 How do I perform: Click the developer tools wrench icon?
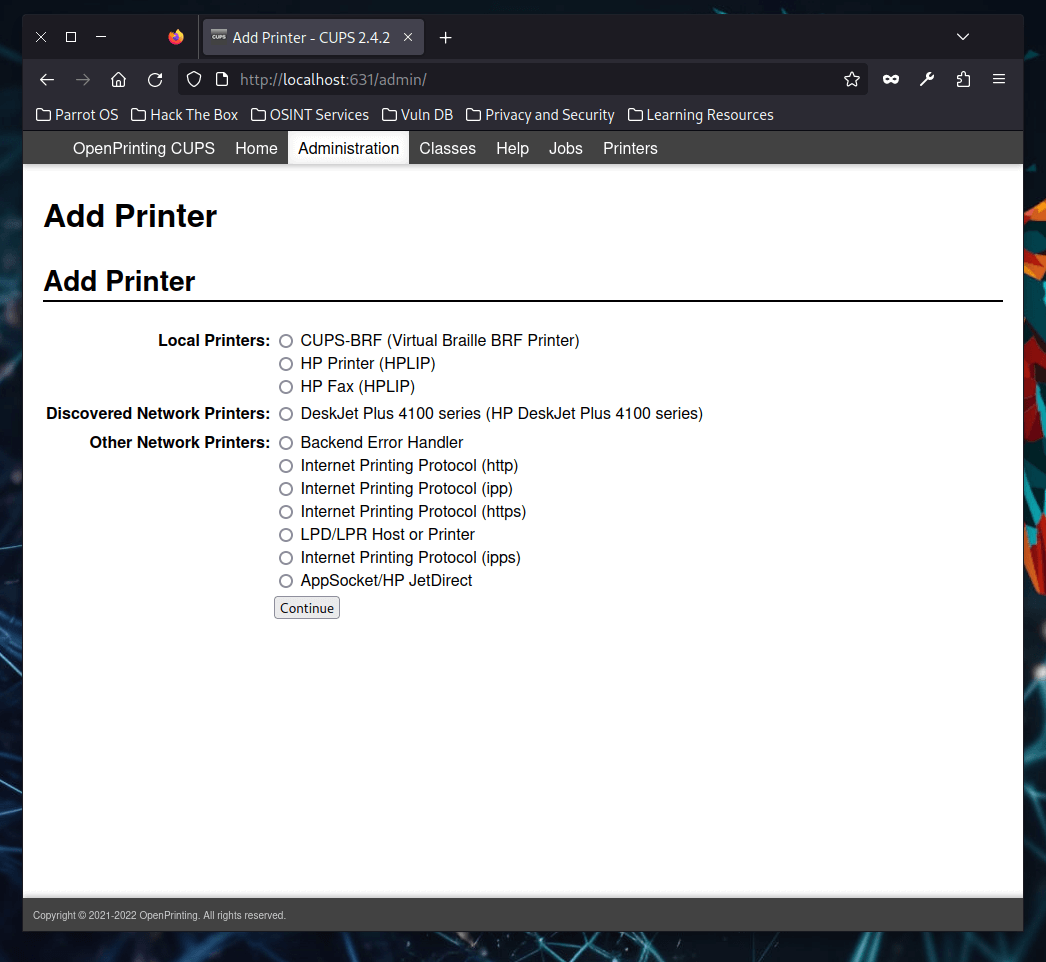(926, 79)
